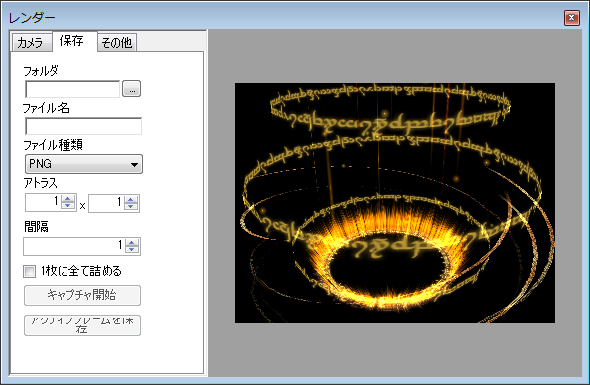The width and height of the screenshot is (590, 385).
Task: Increase the first アトラス value with up arrow
Action: pos(68,199)
